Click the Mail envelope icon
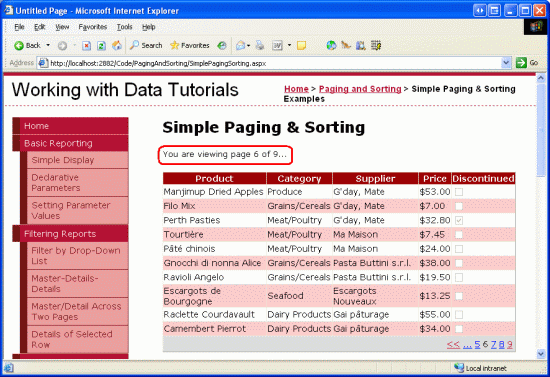Viewport: 550px width, 377px height. pos(241,45)
